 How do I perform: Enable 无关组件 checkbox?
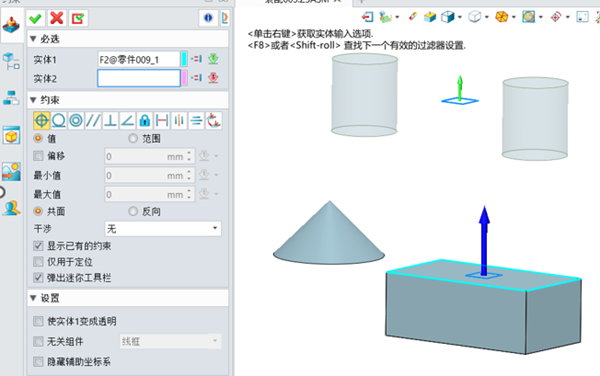pos(38,341)
